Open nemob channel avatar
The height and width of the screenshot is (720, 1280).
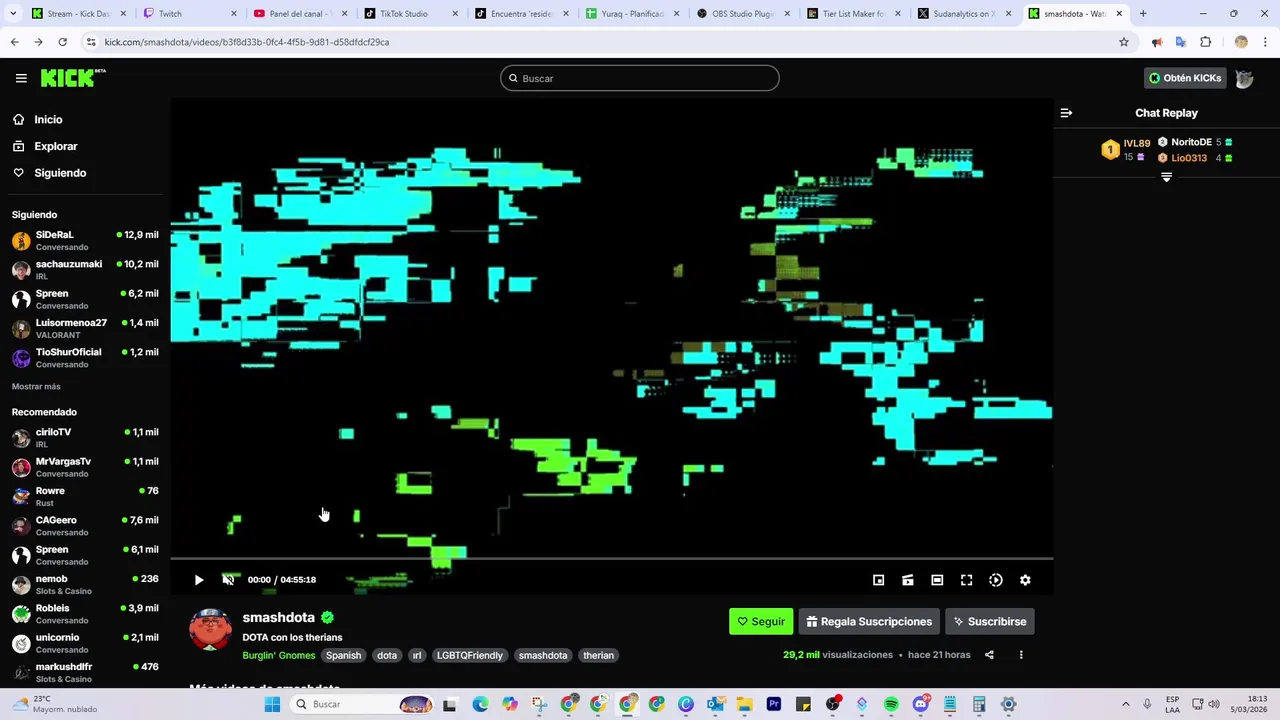click(x=21, y=585)
